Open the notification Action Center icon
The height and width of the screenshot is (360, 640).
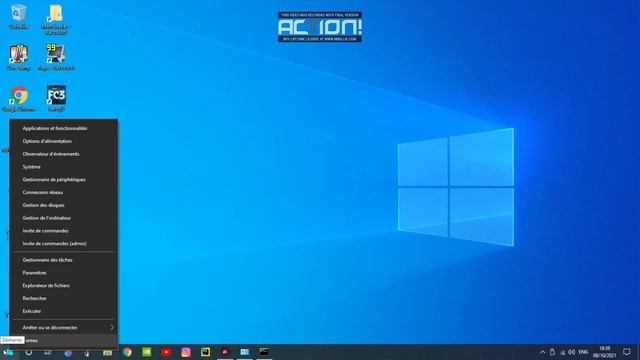pyautogui.click(x=627, y=352)
